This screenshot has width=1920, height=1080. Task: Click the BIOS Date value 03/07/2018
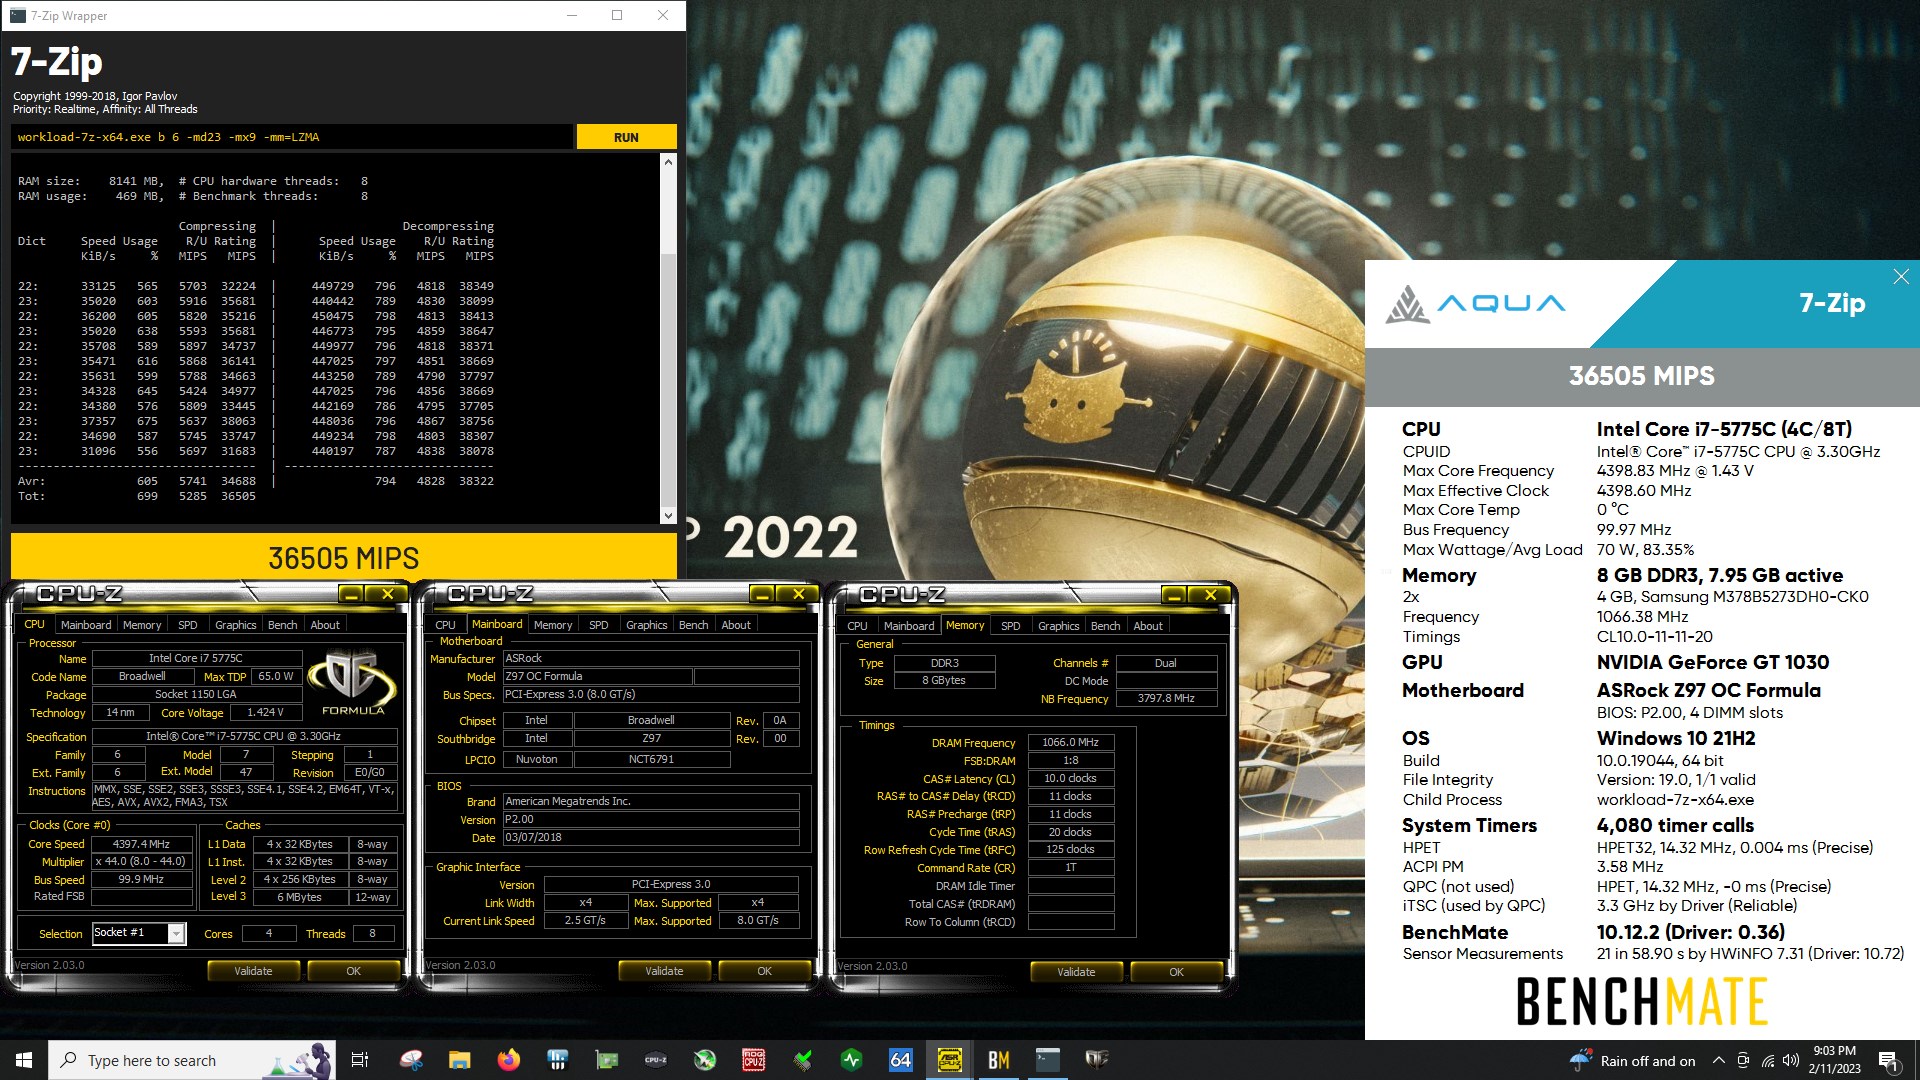650,837
